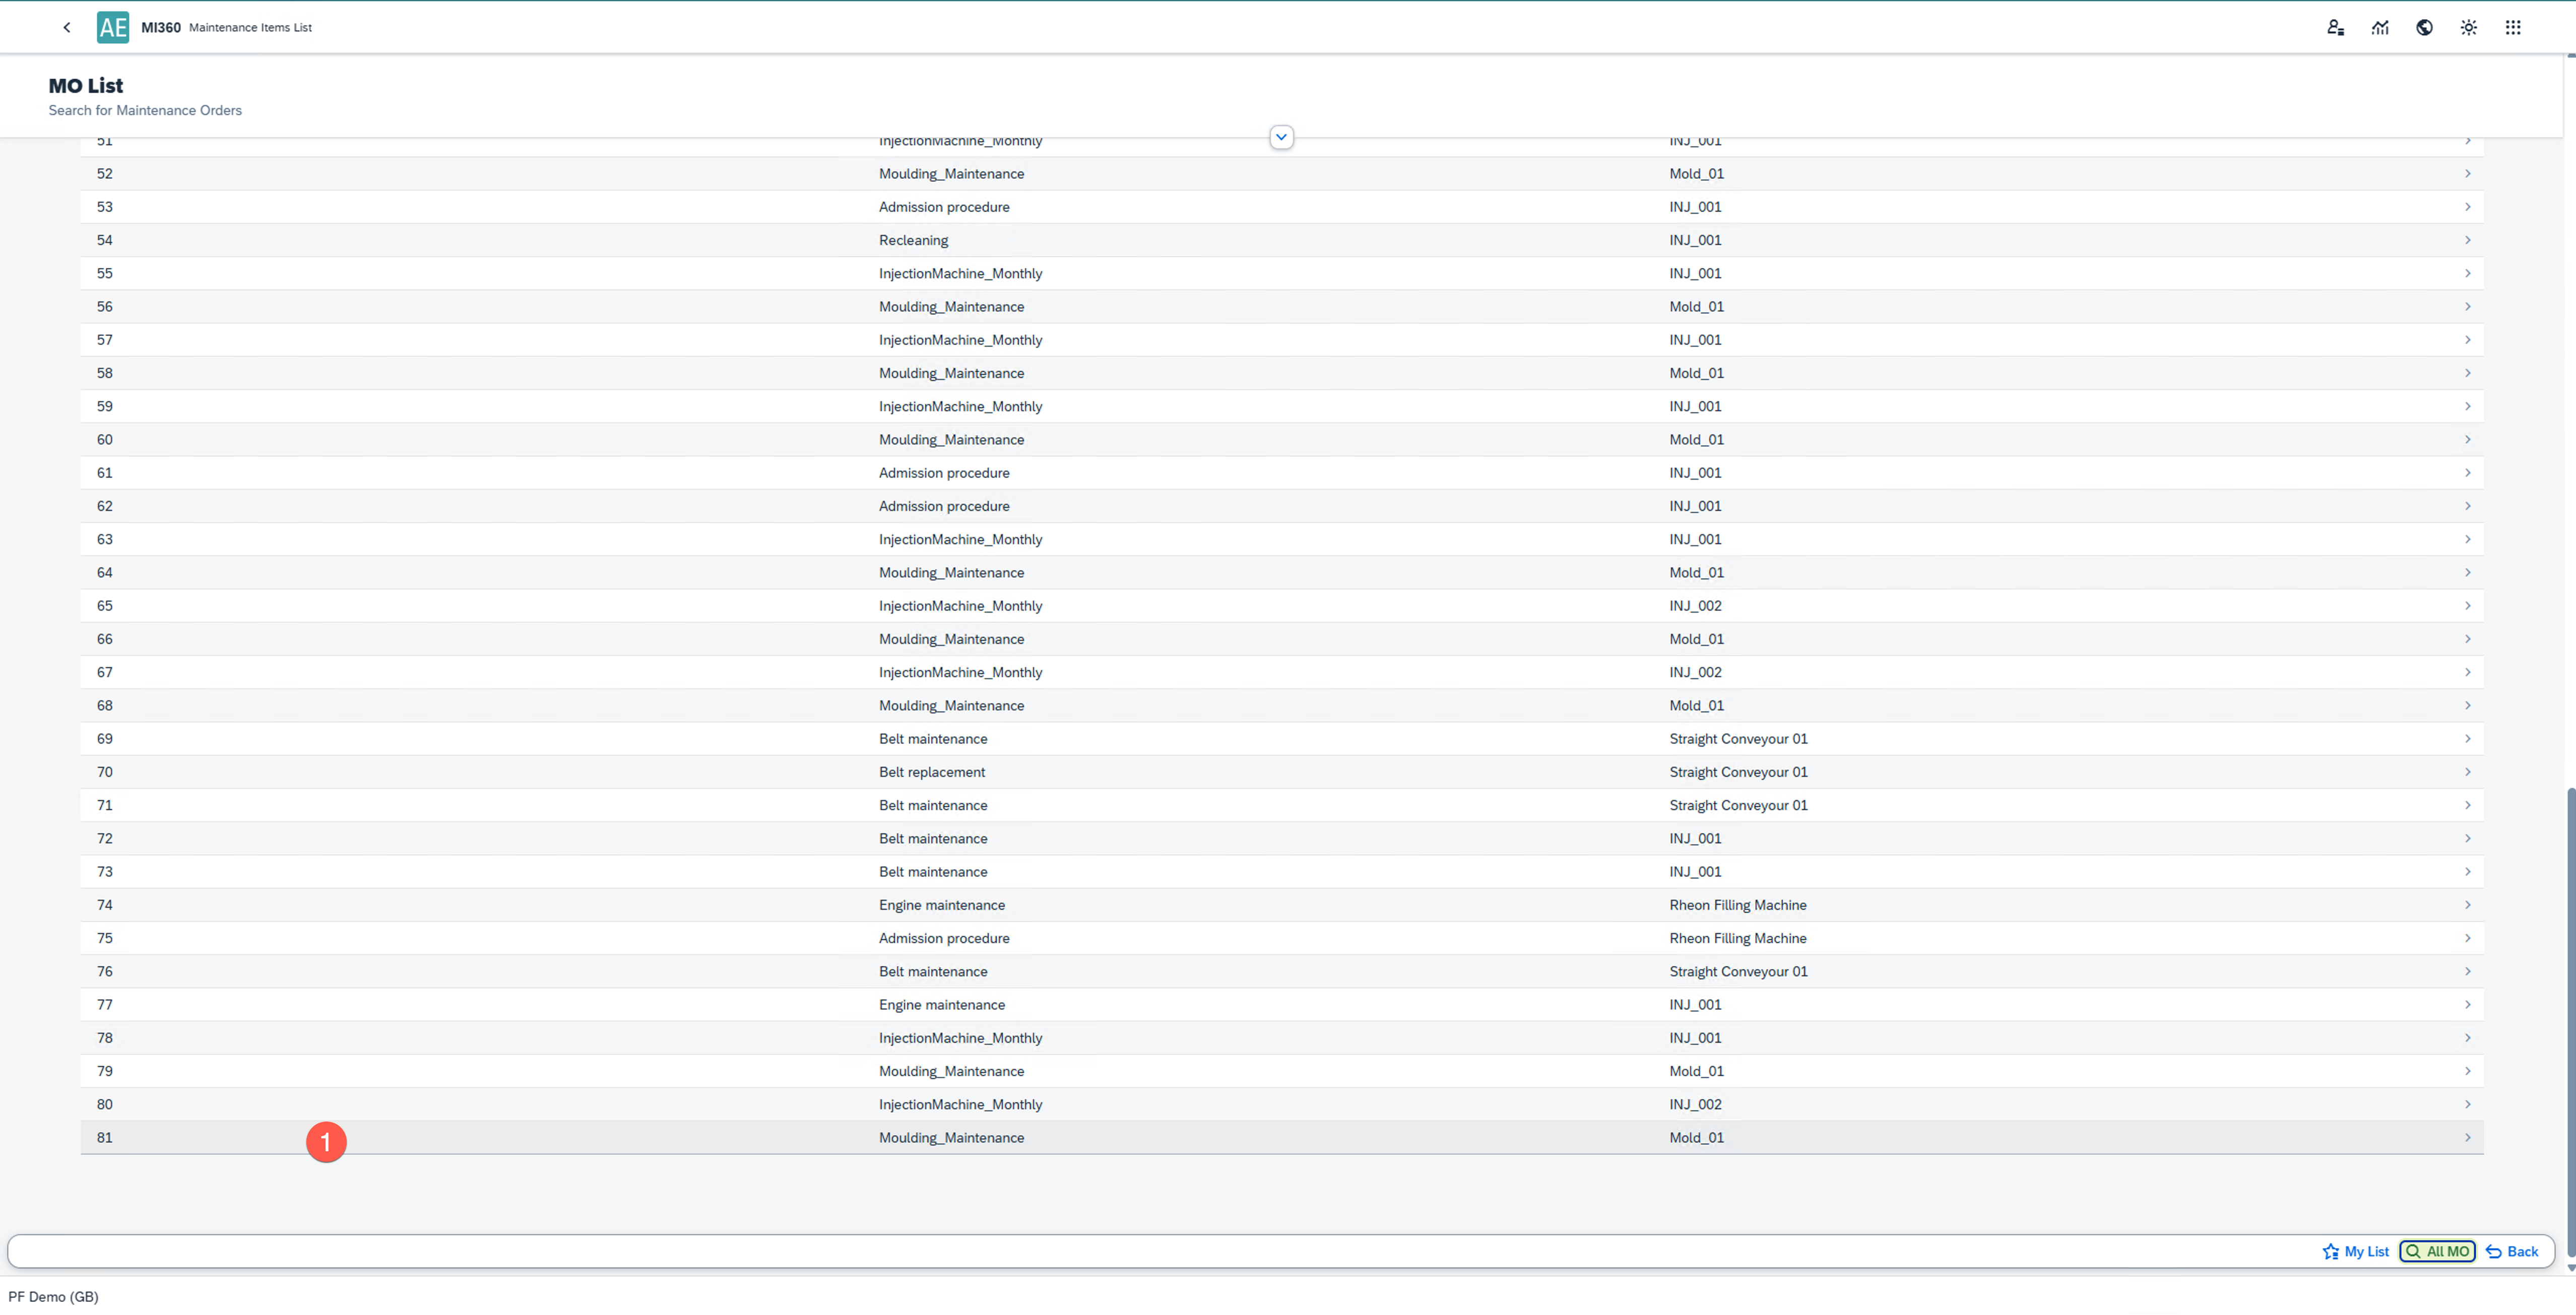
Task: Open row 75 Rheon Filling Machine order
Action: click(x=1737, y=938)
